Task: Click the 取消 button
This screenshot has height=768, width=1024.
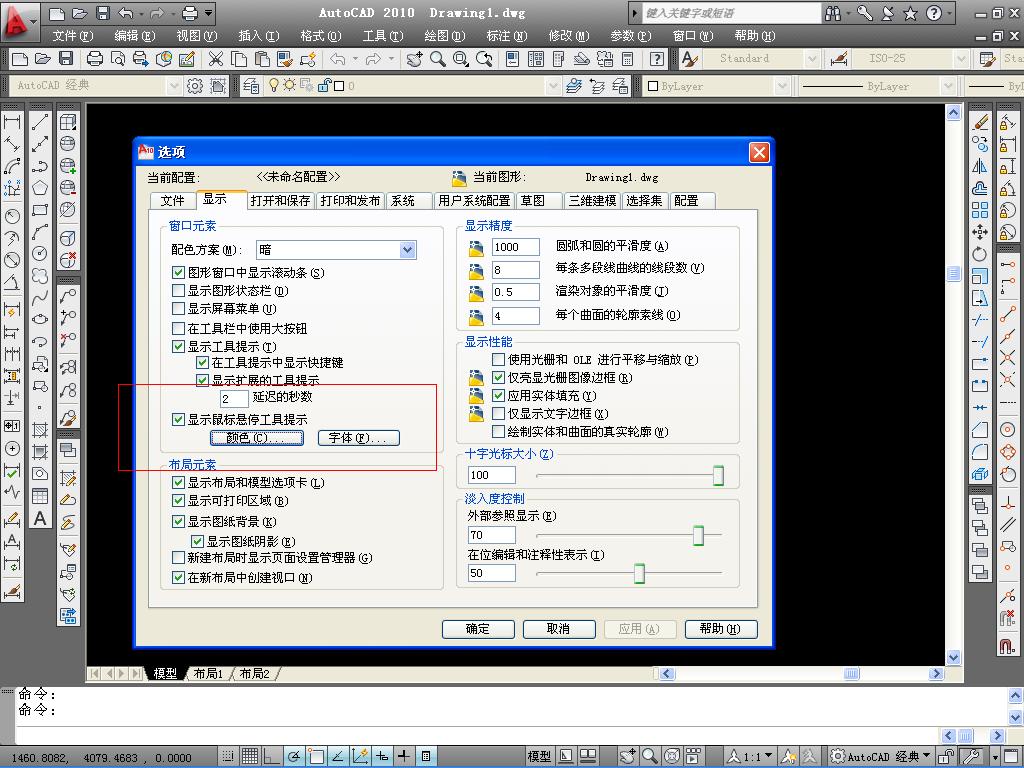Action: (x=558, y=629)
